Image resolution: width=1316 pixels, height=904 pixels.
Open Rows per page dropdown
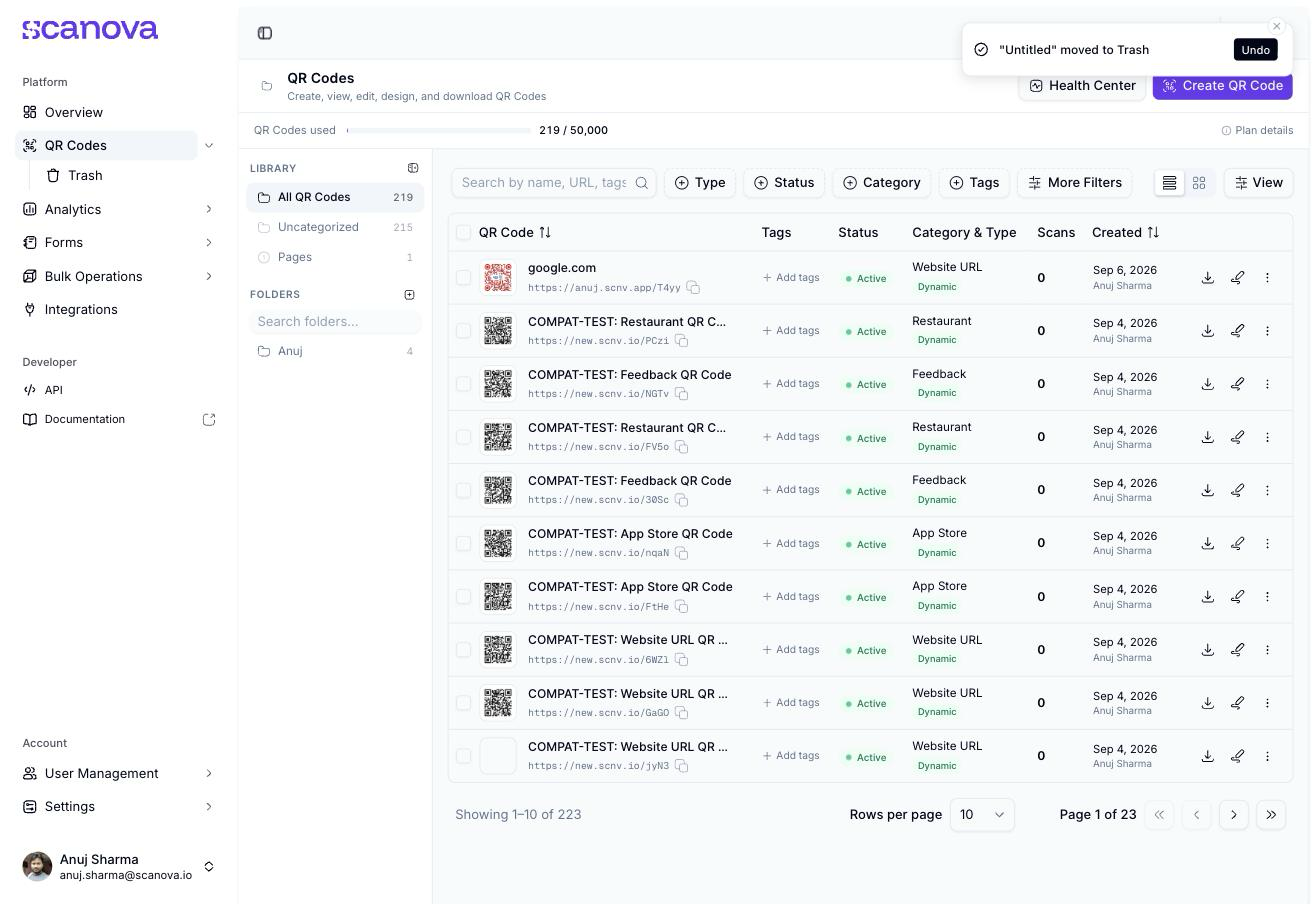point(982,815)
